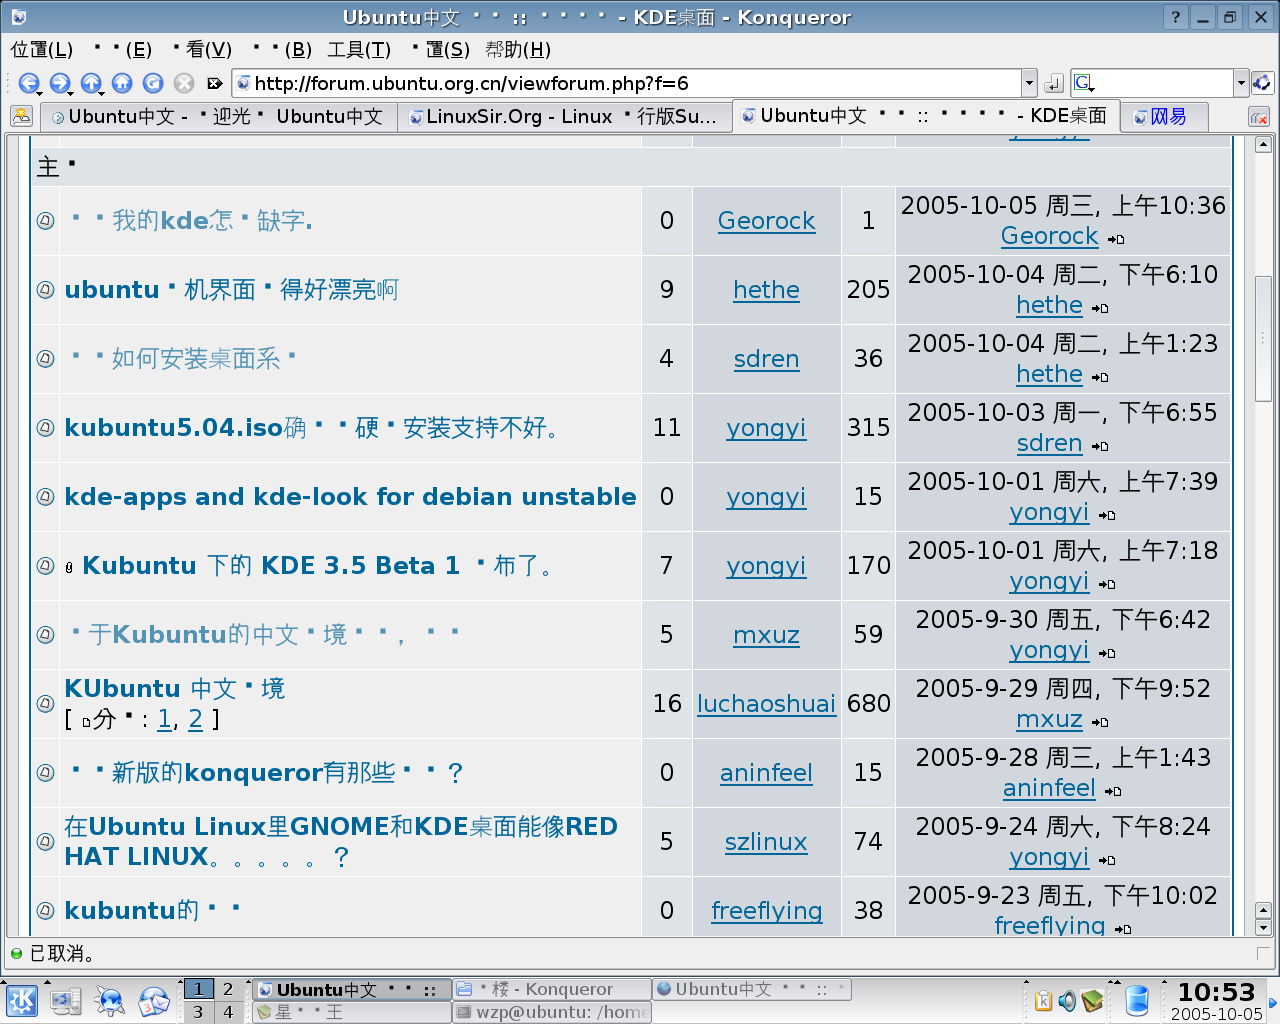
Task: Open the Home page icon in toolbar
Action: (x=122, y=83)
